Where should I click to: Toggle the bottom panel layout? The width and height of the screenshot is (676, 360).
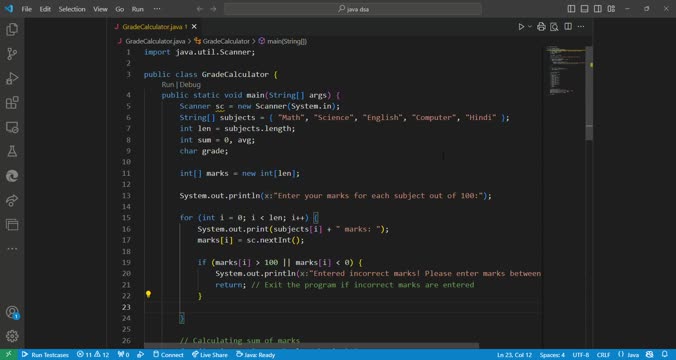(x=585, y=9)
